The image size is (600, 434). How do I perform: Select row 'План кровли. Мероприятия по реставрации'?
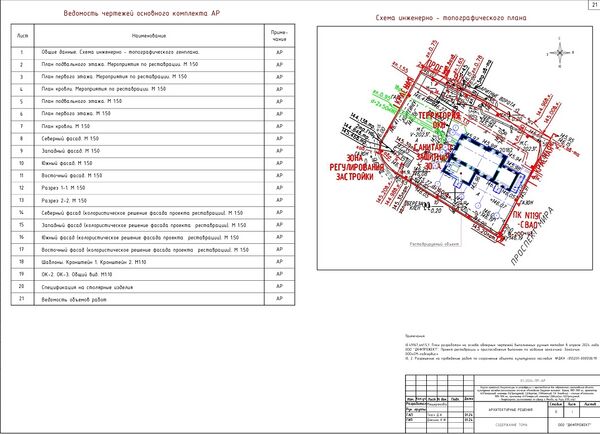pos(153,89)
